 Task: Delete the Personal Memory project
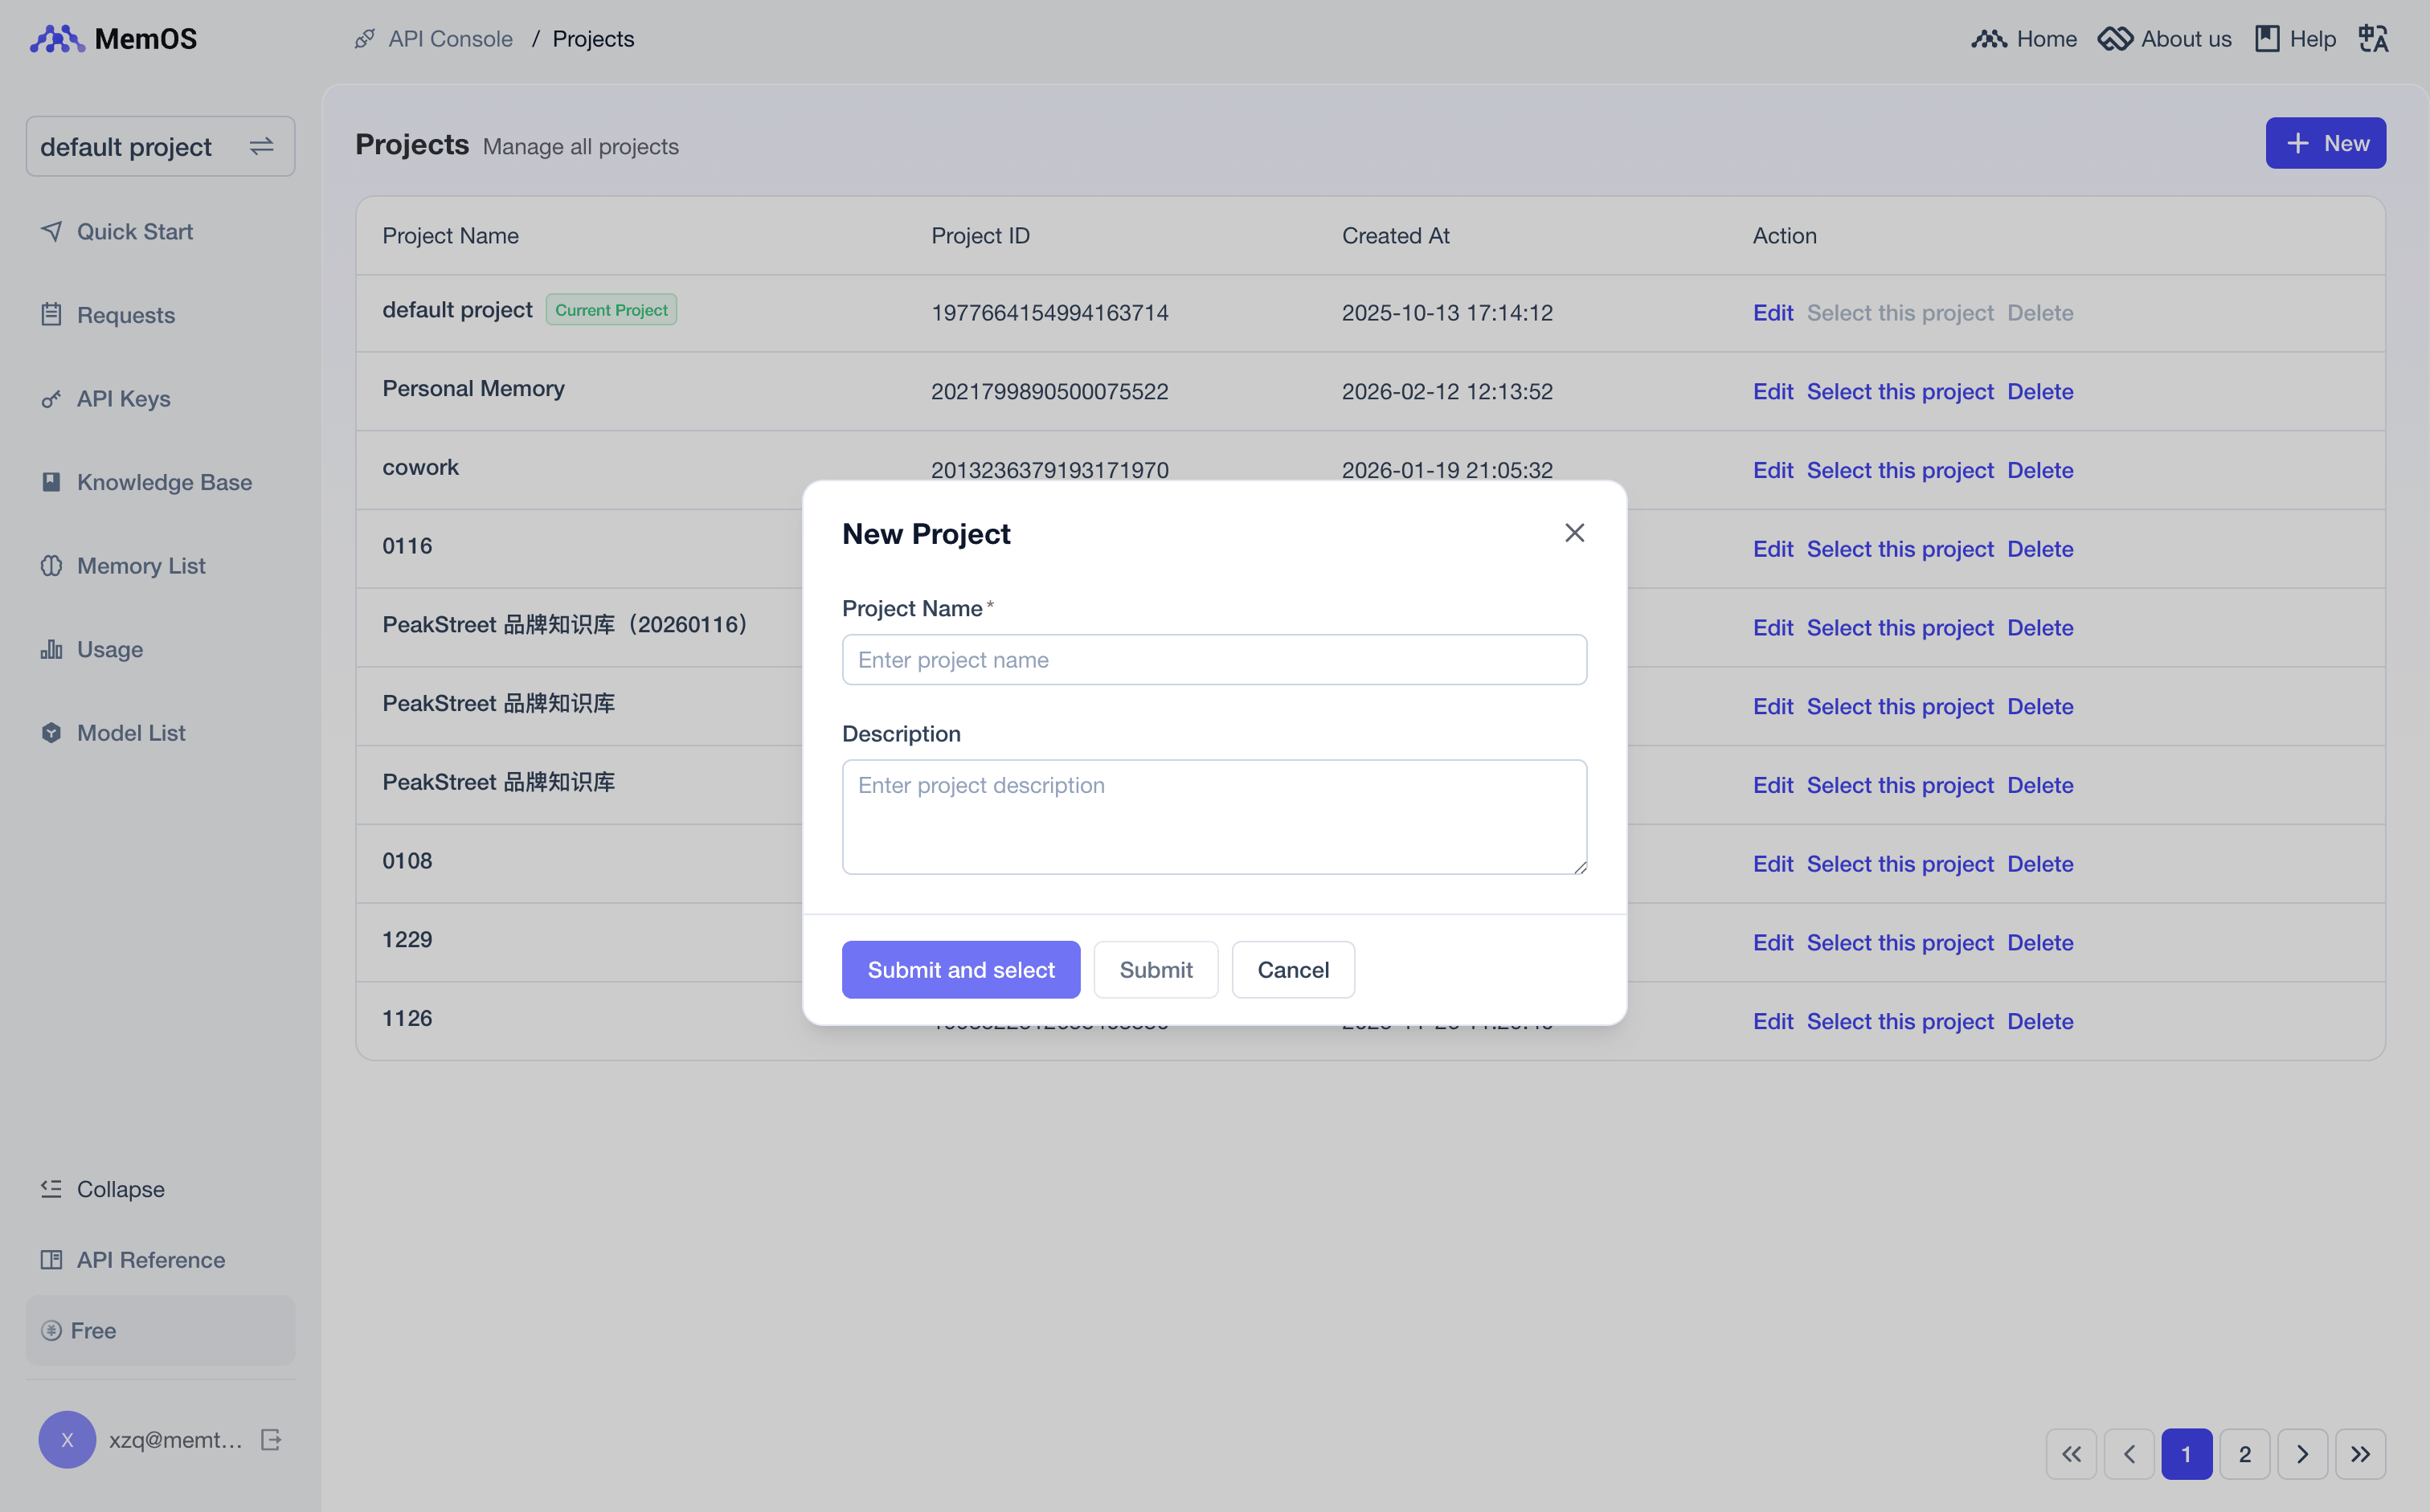2040,391
